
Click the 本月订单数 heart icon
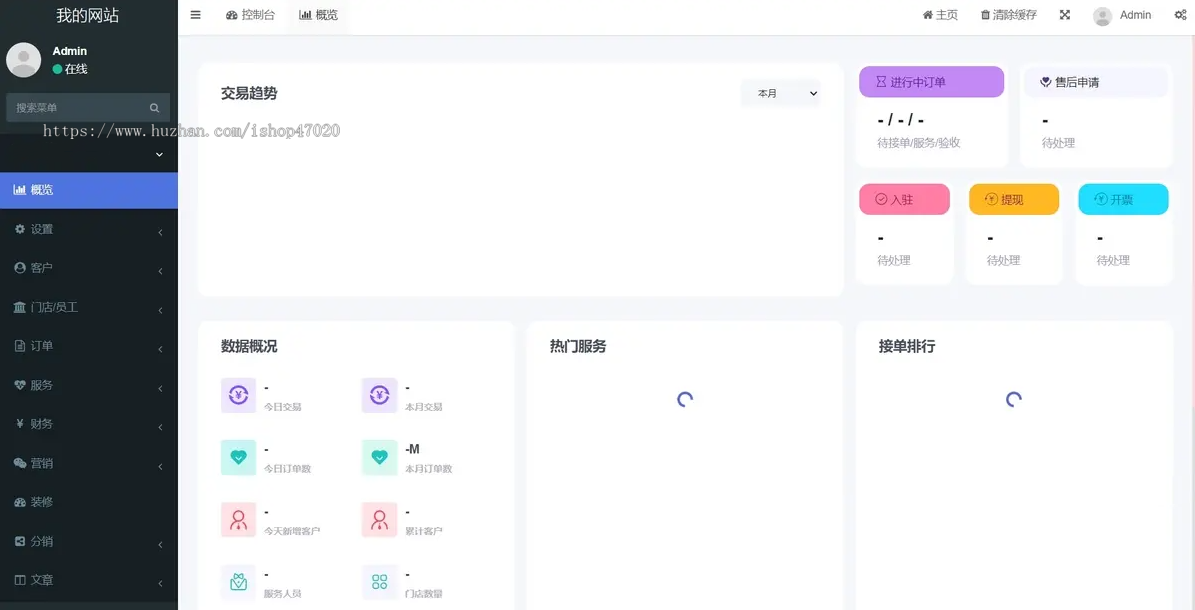pyautogui.click(x=380, y=458)
